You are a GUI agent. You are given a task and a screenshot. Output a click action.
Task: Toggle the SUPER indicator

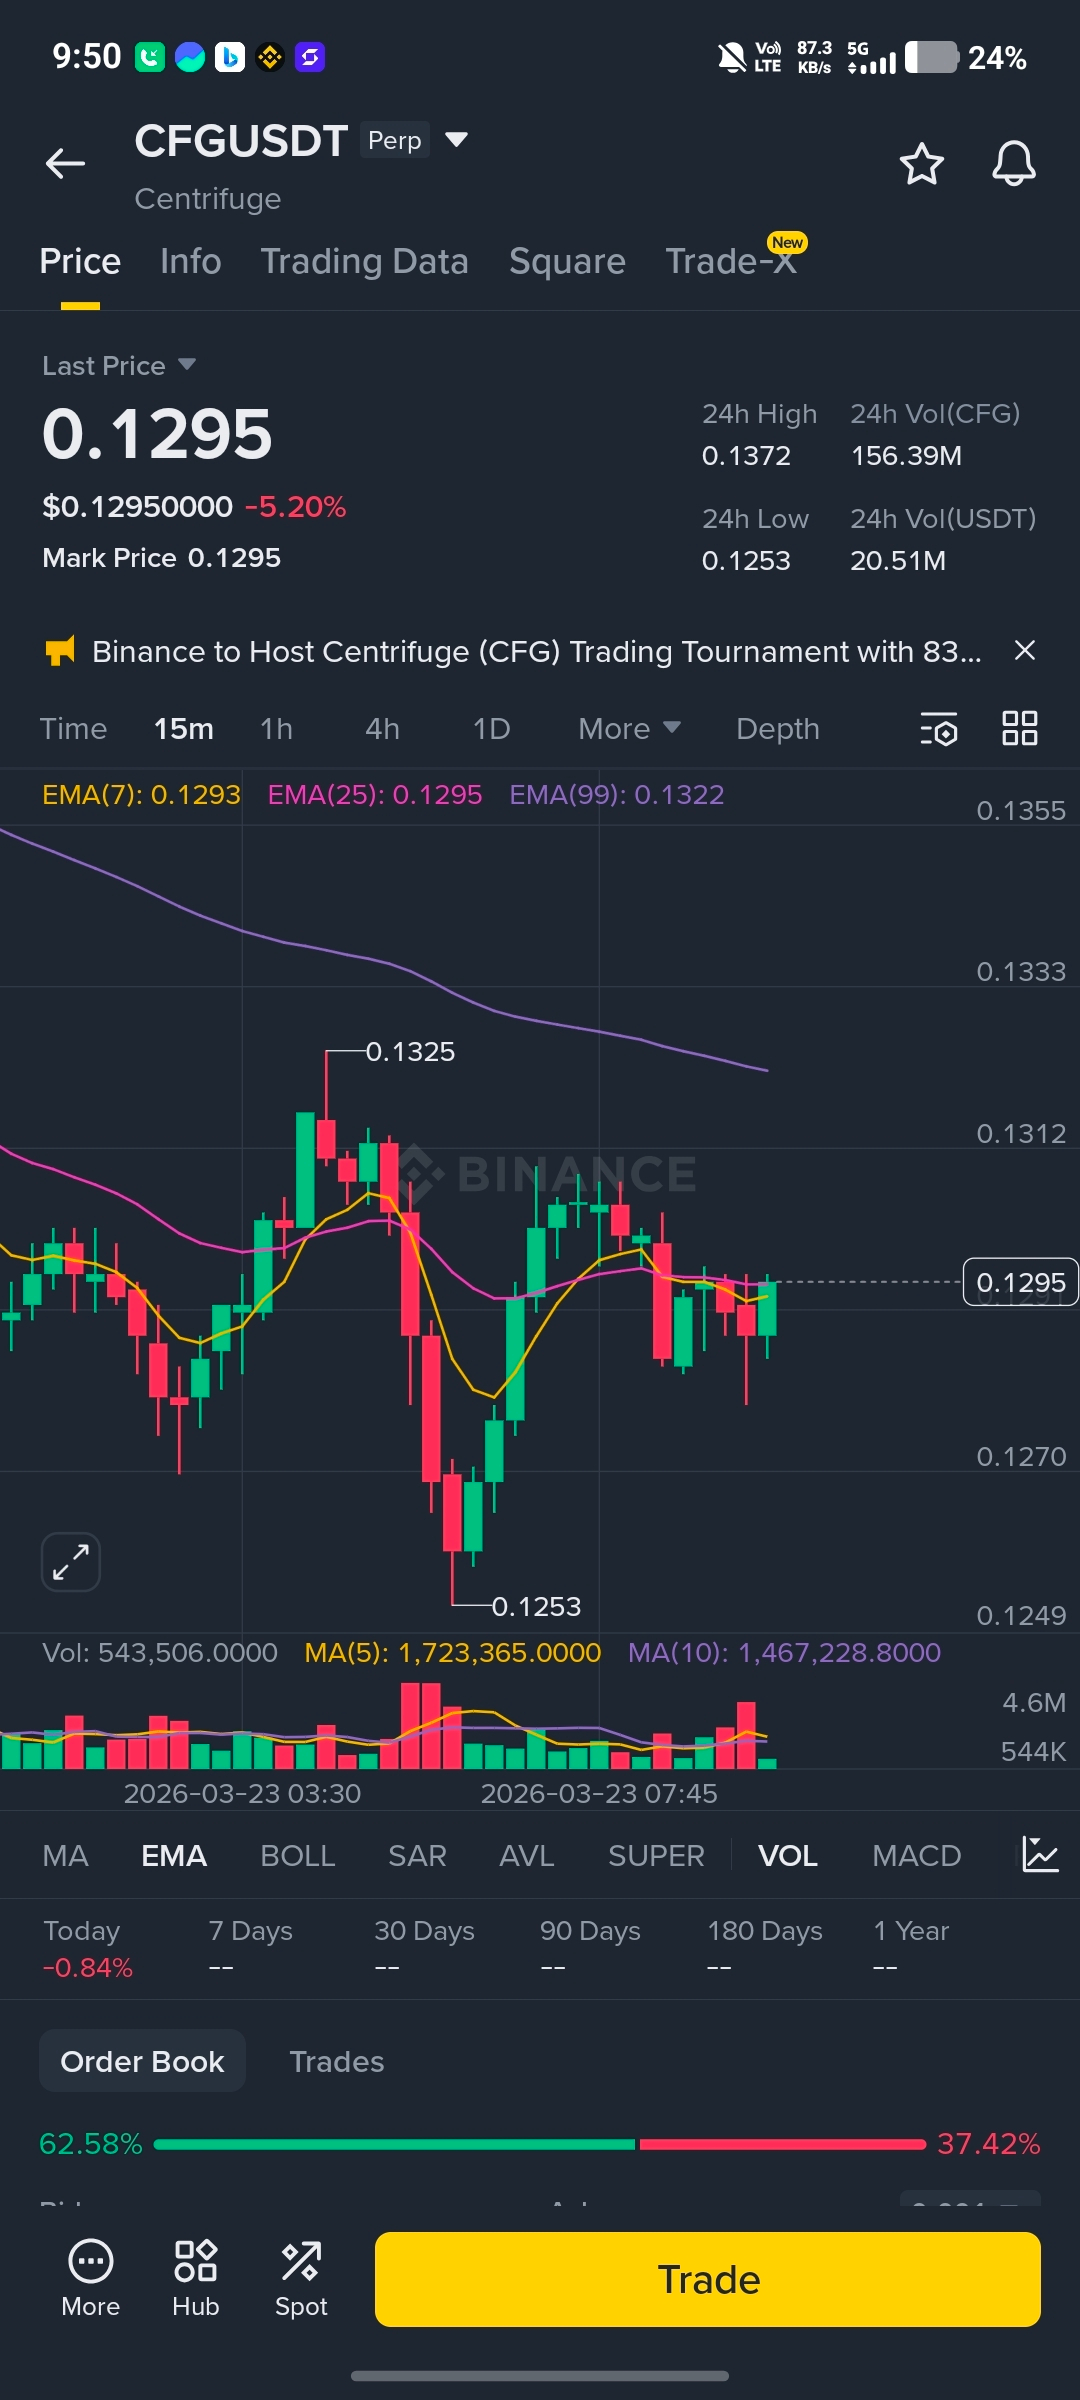click(x=656, y=1856)
